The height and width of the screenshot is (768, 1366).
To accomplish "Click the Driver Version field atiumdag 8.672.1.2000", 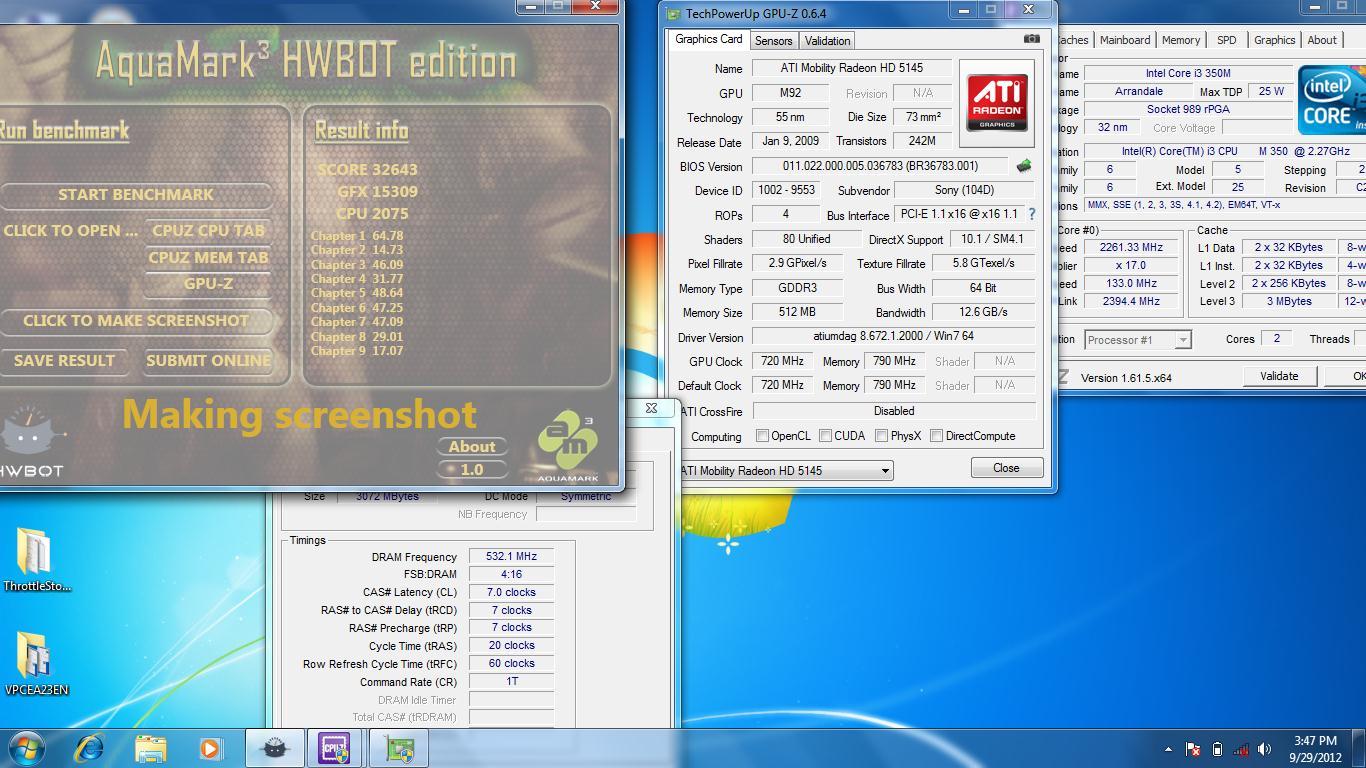I will click(893, 337).
